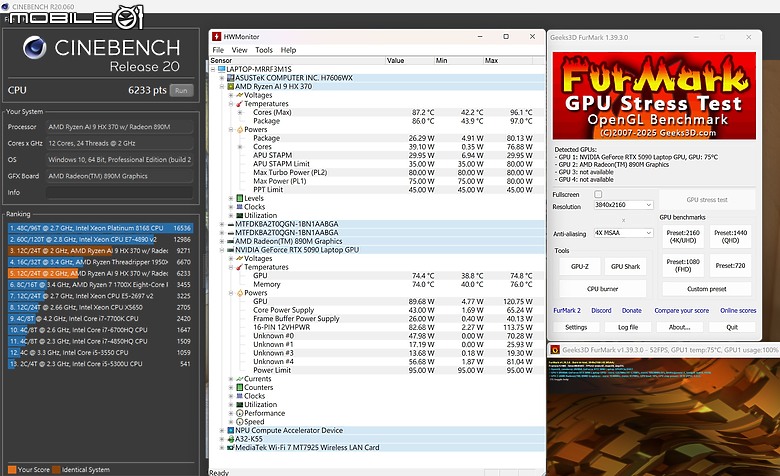This screenshot has height=476, width=780.
Task: Open the Tools menu in HWMonitor
Action: tap(264, 50)
